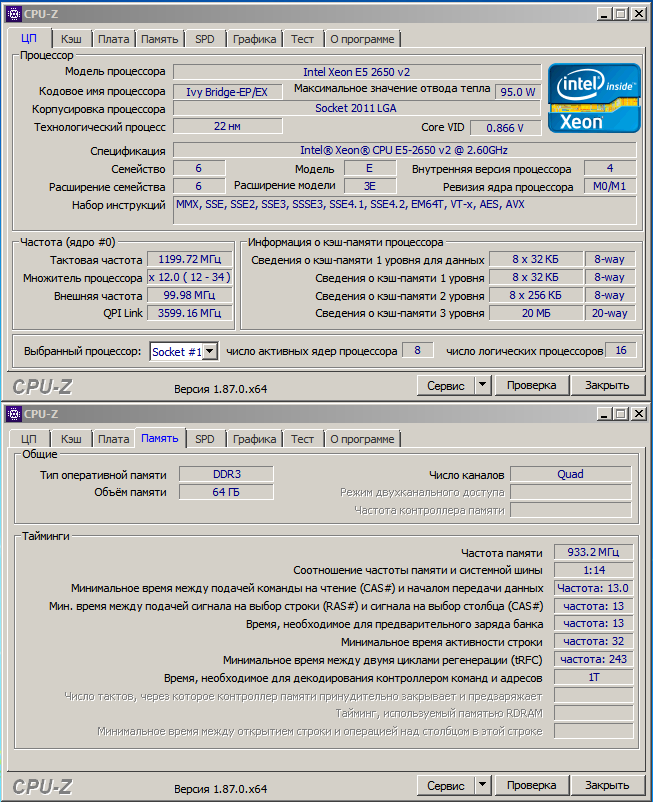This screenshot has width=653, height=802.
Task: Open the Кэш tab in bottom window
Action: [x=71, y=439]
